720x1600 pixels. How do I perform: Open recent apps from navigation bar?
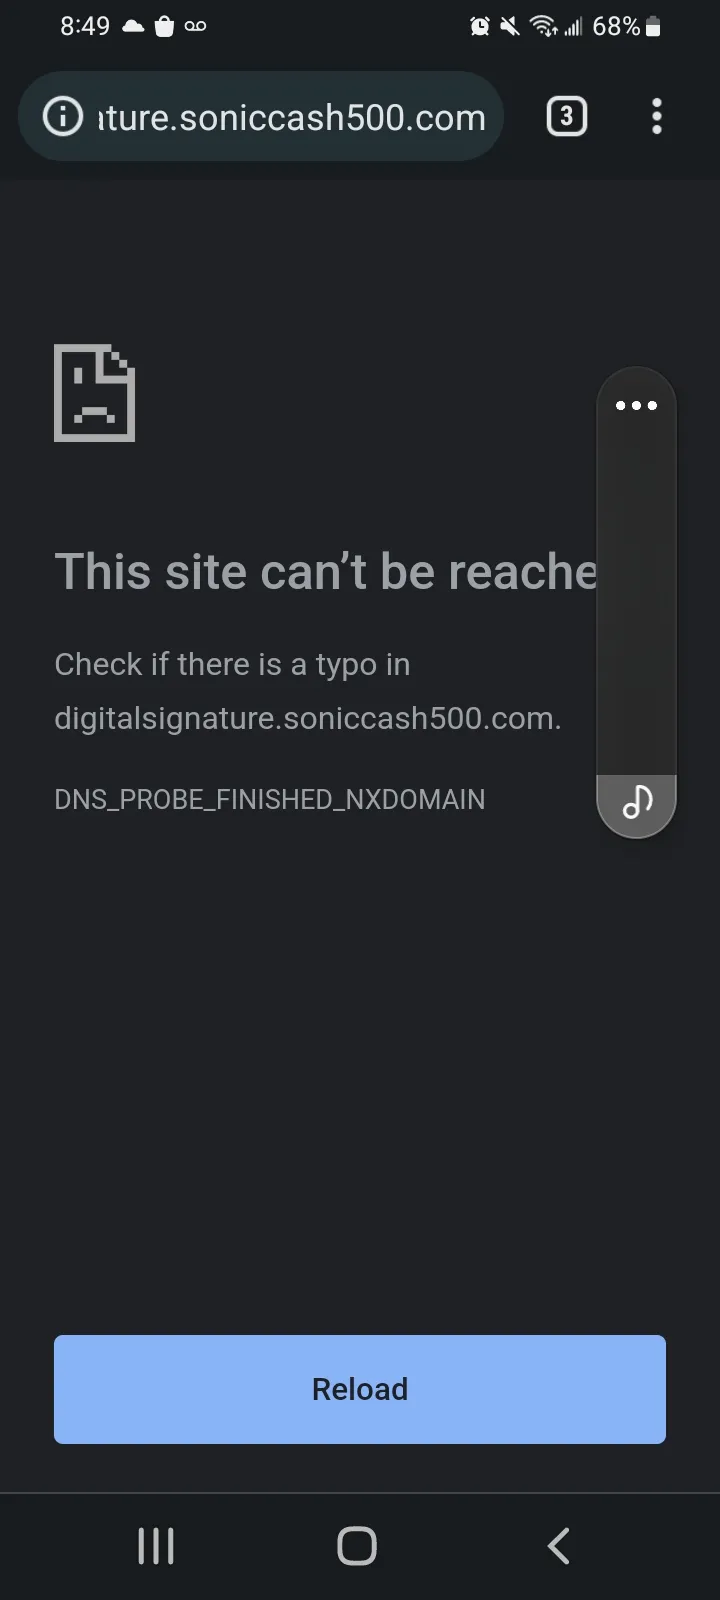pos(156,1546)
